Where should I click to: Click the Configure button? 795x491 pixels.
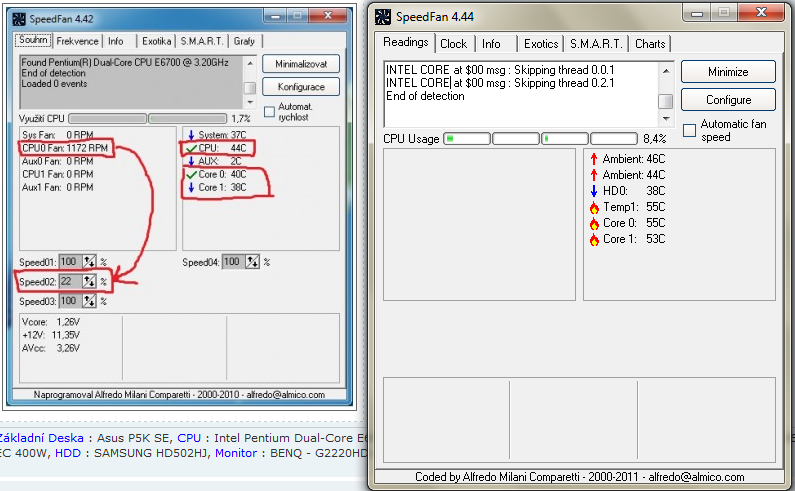coord(728,100)
